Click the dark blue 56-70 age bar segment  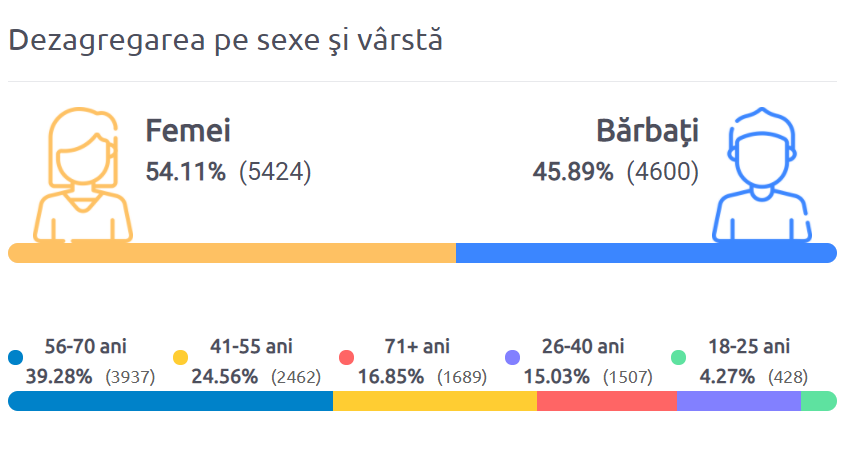(170, 401)
